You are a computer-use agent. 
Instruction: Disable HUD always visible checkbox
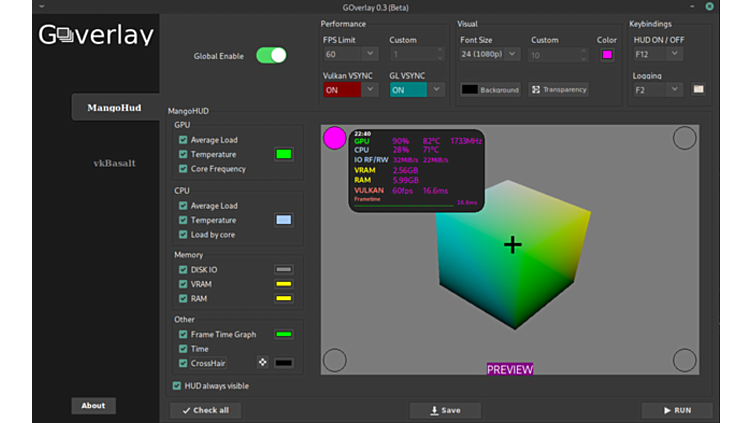pos(177,386)
